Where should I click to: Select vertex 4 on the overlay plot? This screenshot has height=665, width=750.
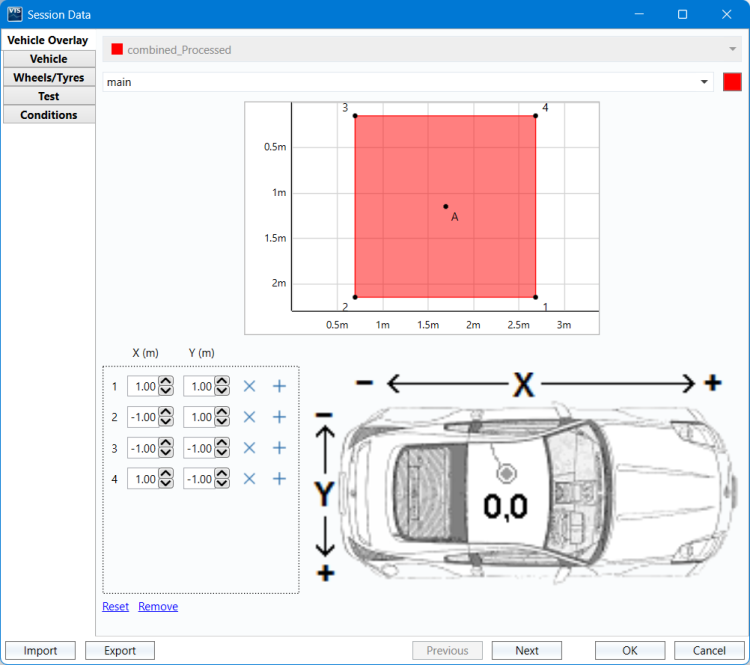click(x=535, y=116)
